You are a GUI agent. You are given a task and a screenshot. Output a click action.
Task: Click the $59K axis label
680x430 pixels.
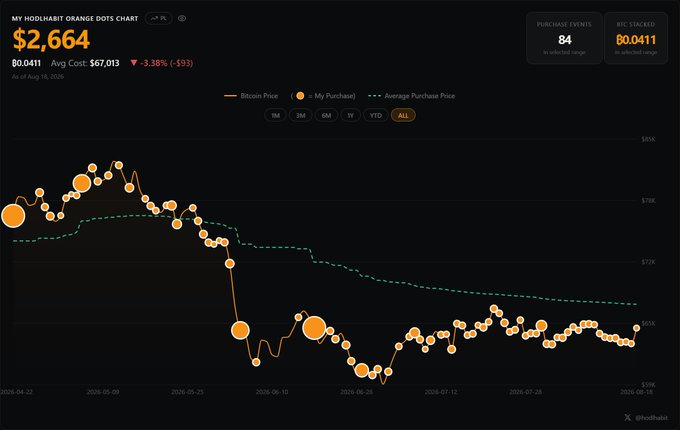tap(648, 384)
